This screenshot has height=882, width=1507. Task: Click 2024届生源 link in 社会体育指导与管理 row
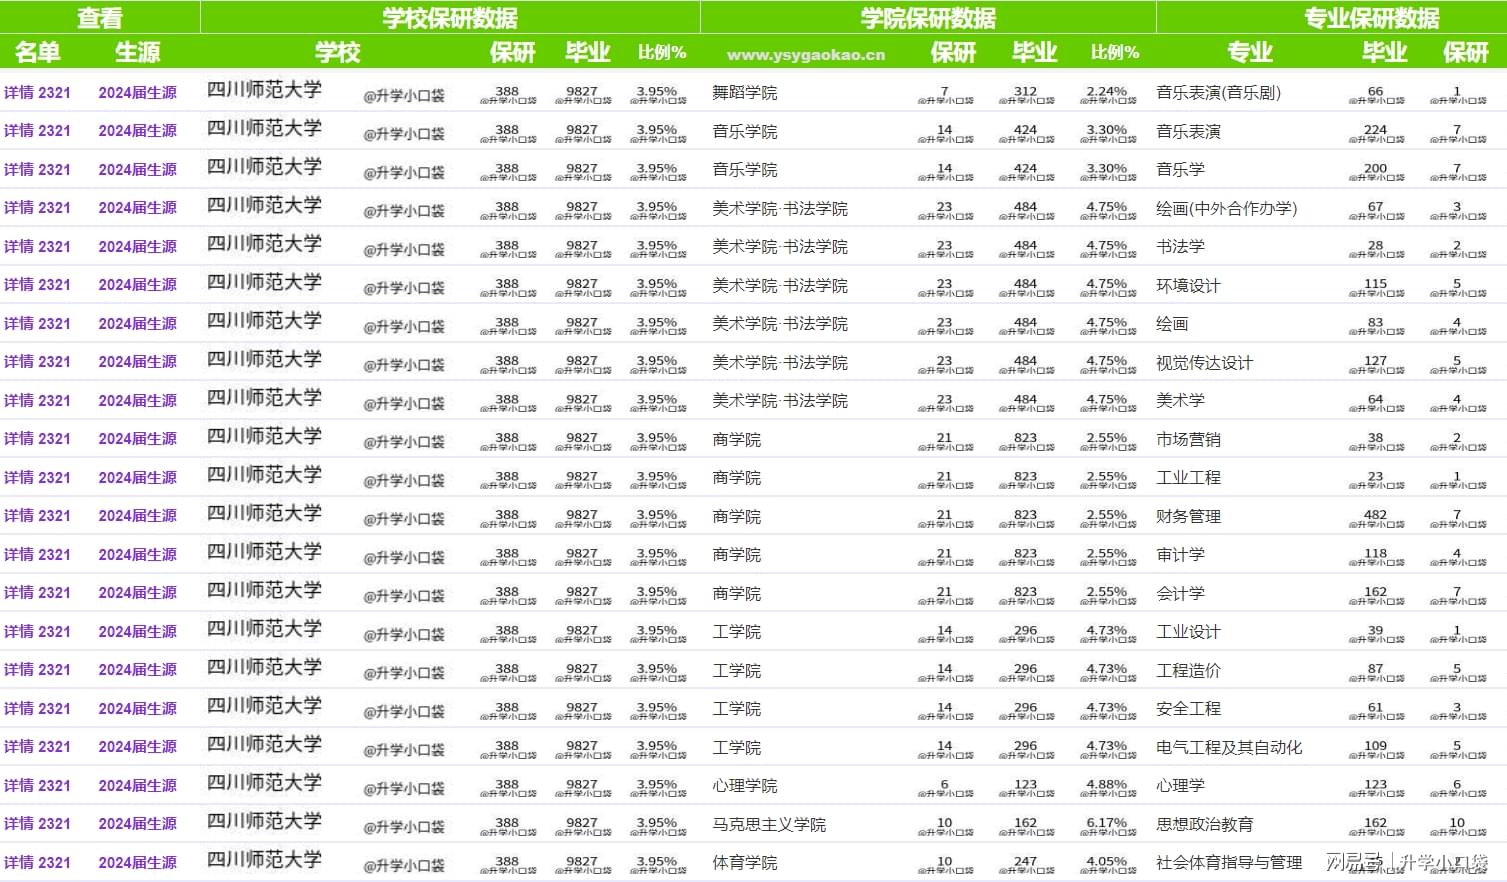point(137,863)
